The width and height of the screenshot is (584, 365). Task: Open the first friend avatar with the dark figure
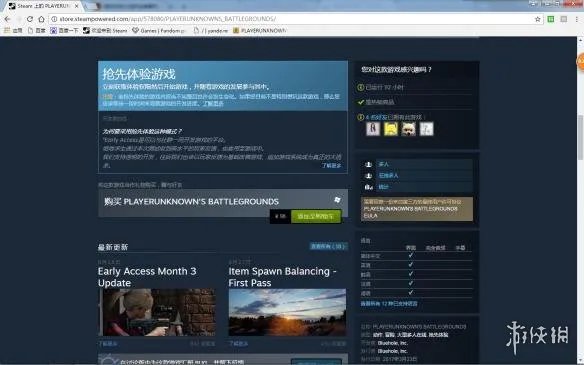click(x=373, y=129)
